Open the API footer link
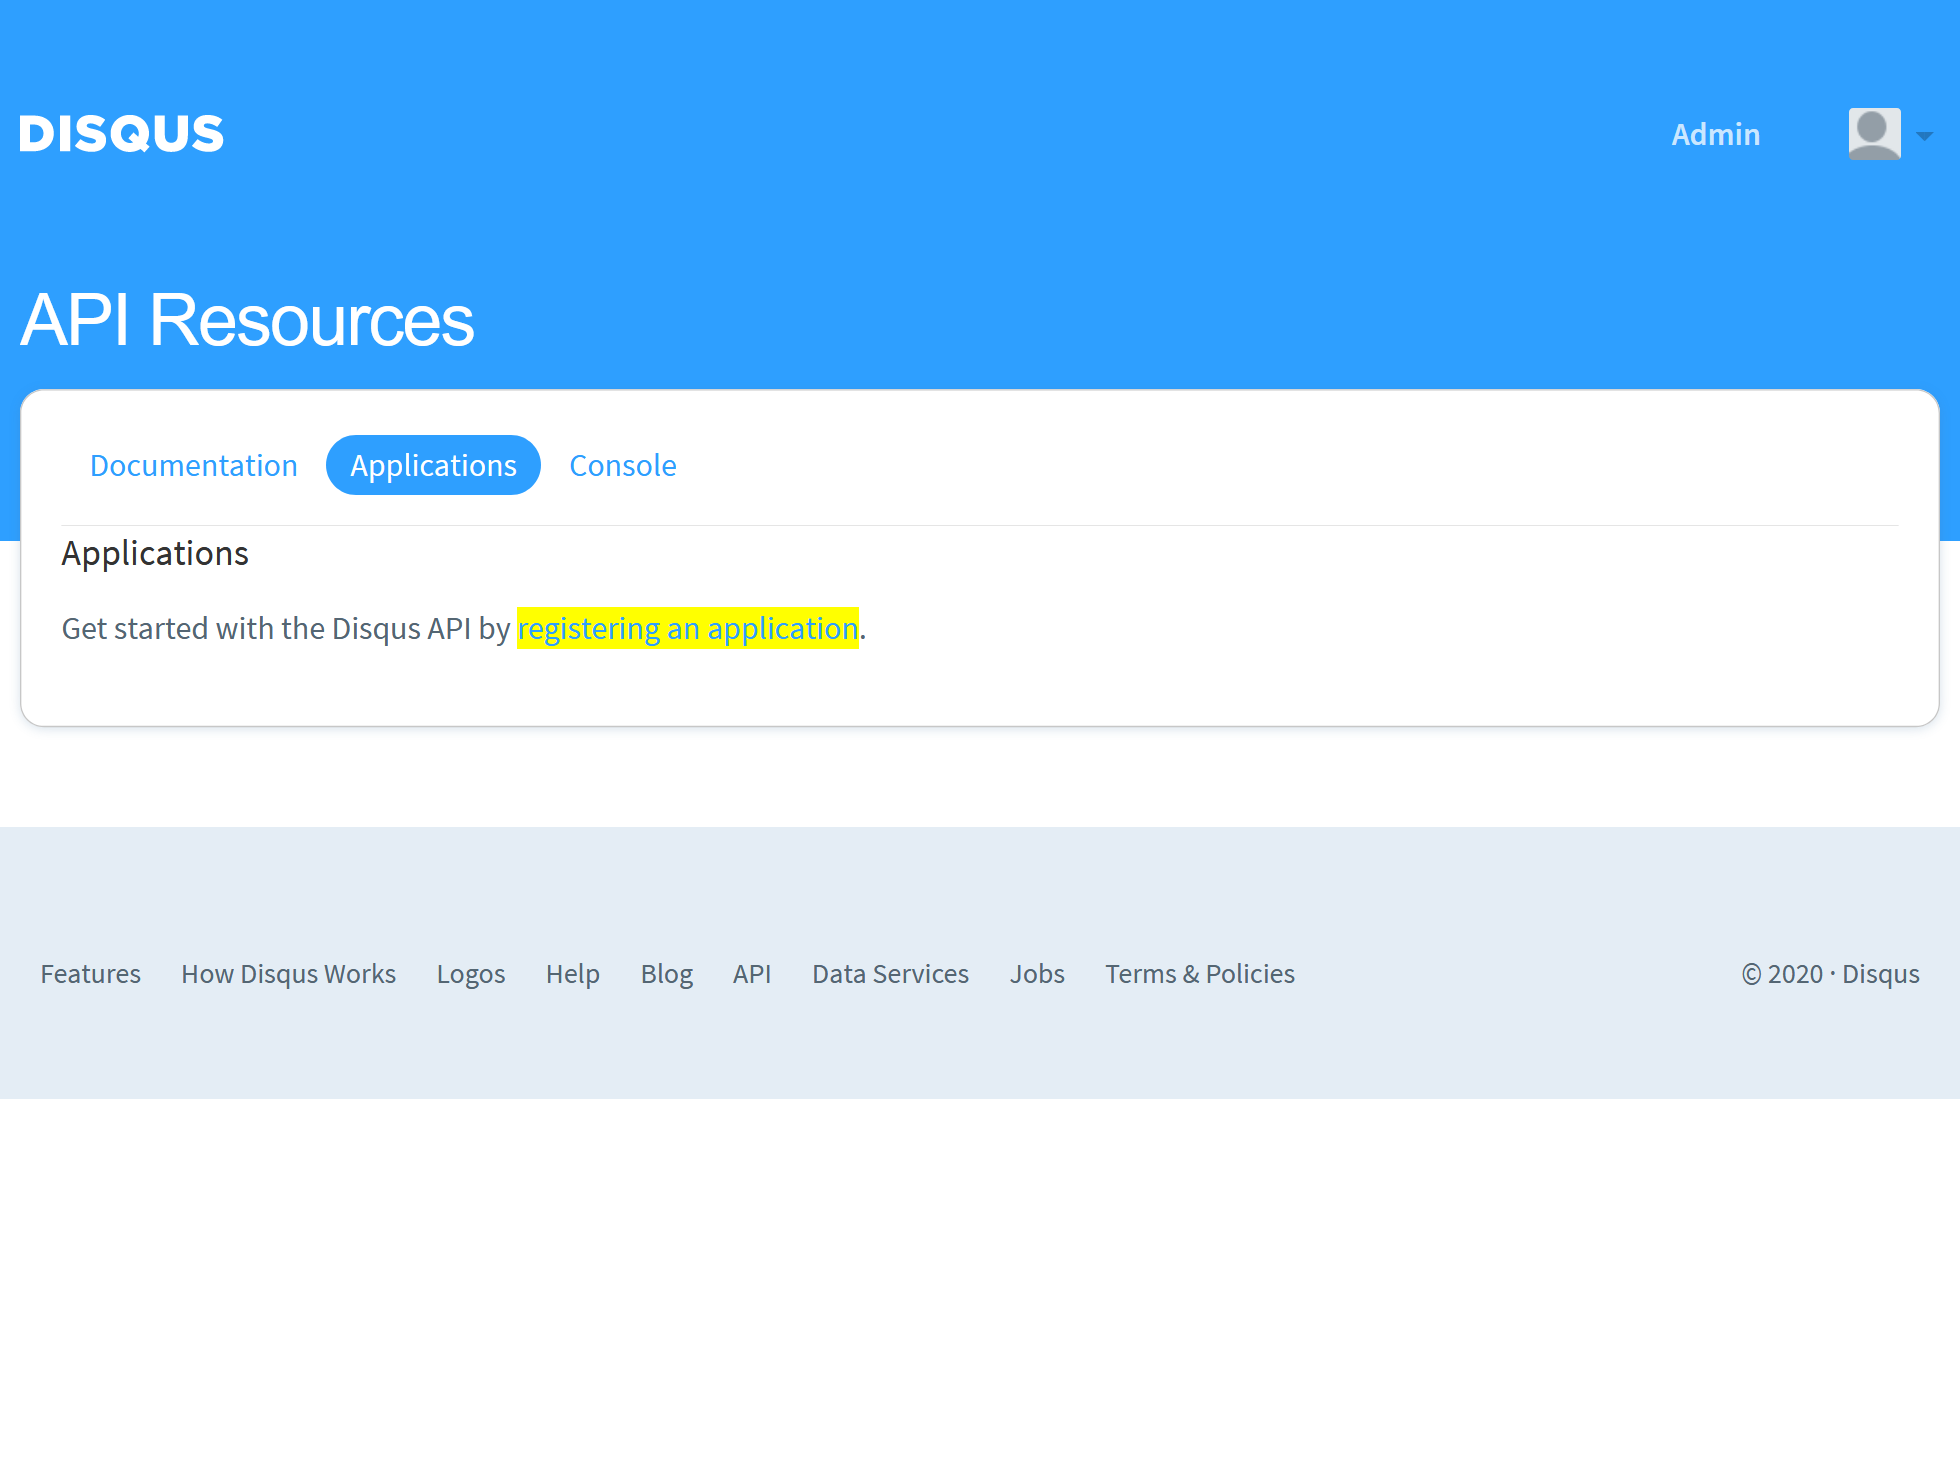 point(751,973)
